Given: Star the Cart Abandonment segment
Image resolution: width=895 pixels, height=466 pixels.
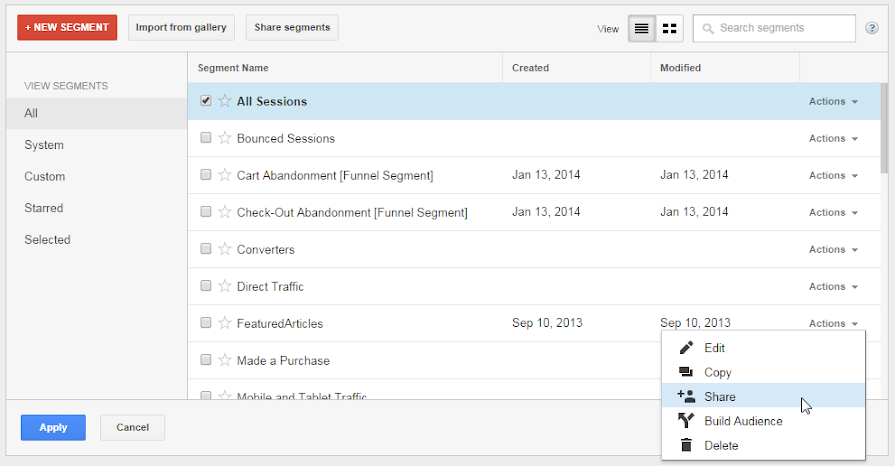Looking at the screenshot, I should (x=225, y=175).
